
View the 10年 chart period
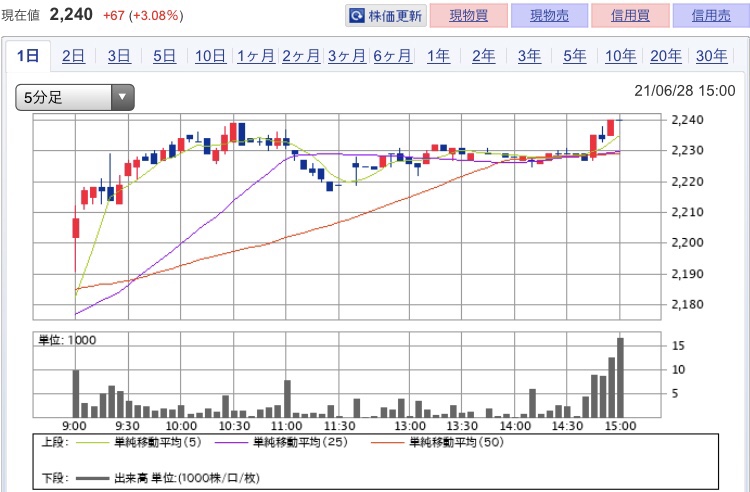(620, 56)
